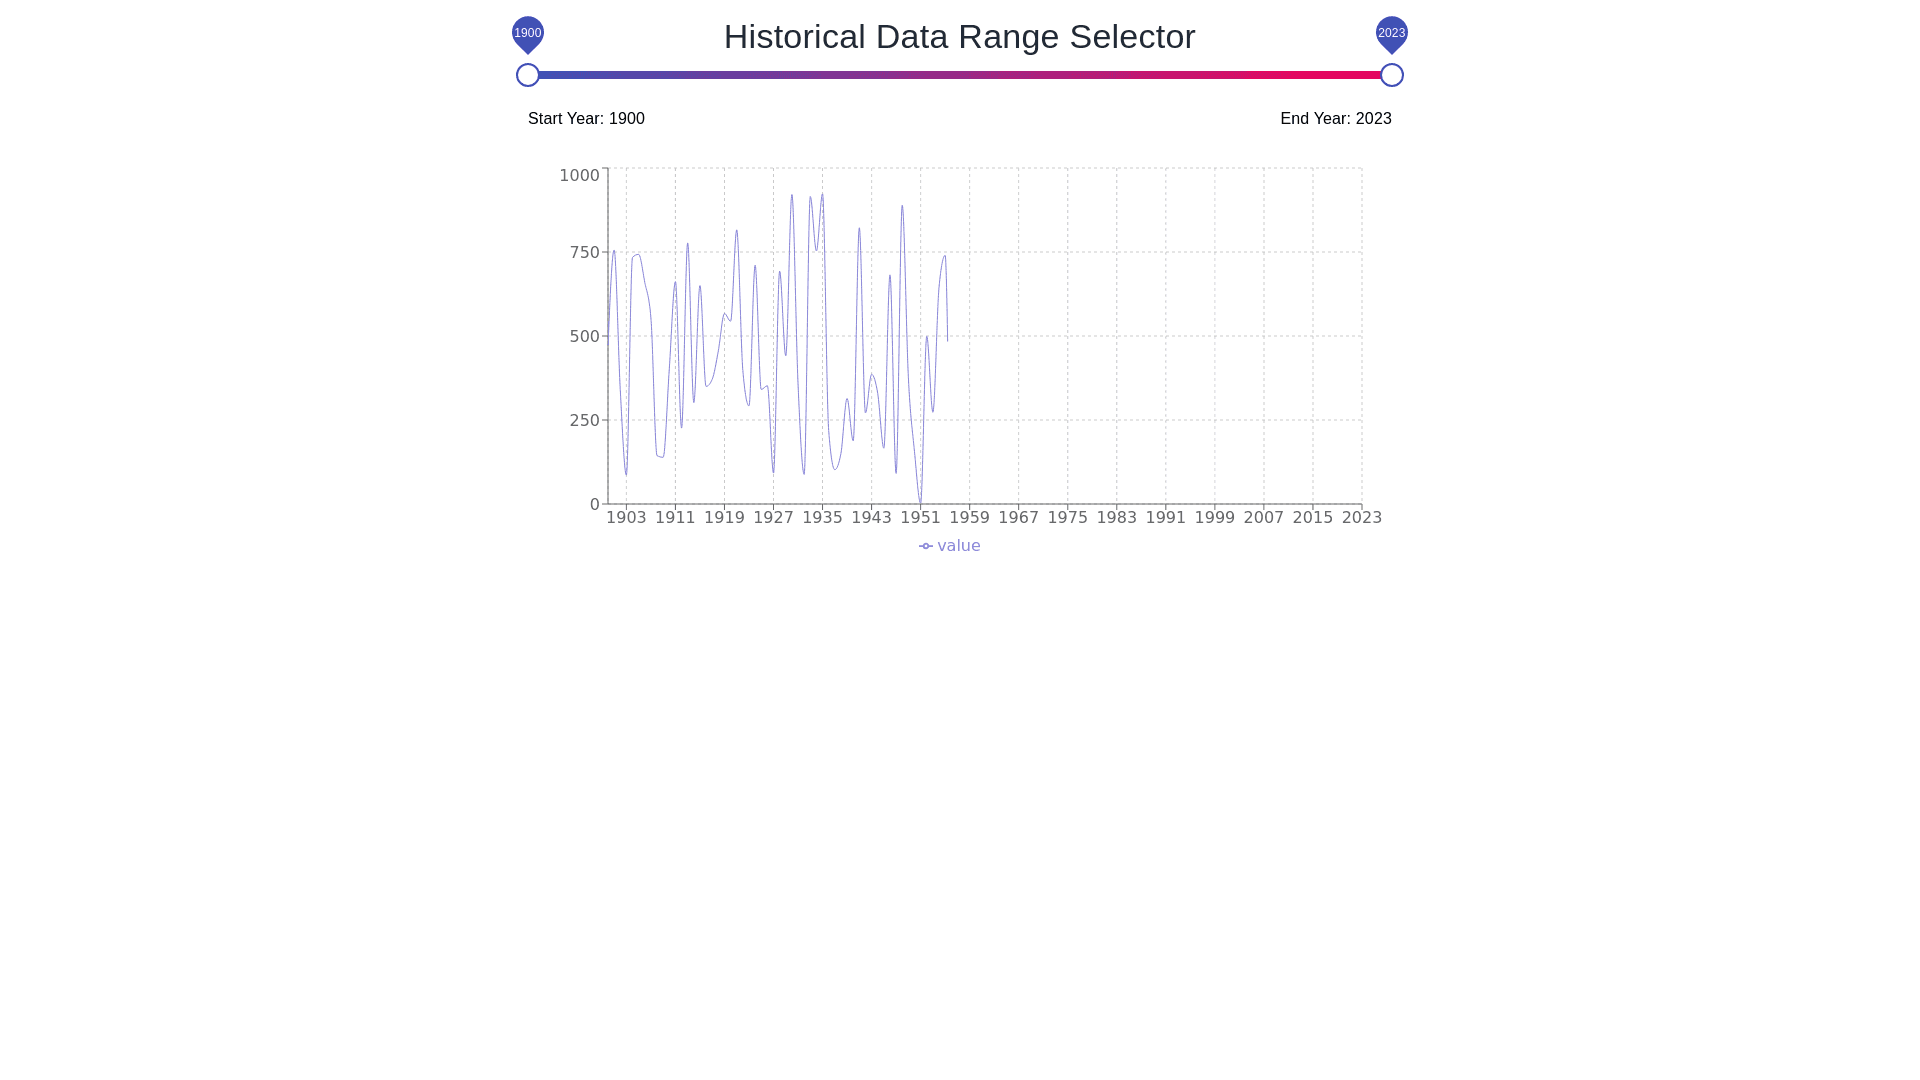
Task: Click the 2023 x-axis tick label
Action: [x=1361, y=518]
